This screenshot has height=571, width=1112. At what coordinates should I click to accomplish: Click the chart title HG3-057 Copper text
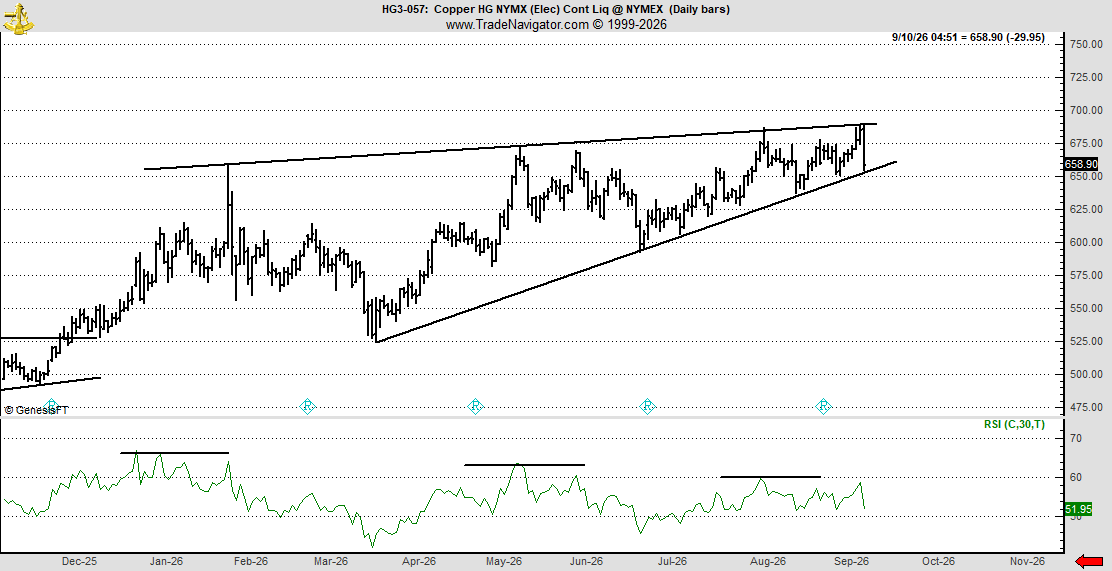click(x=556, y=9)
